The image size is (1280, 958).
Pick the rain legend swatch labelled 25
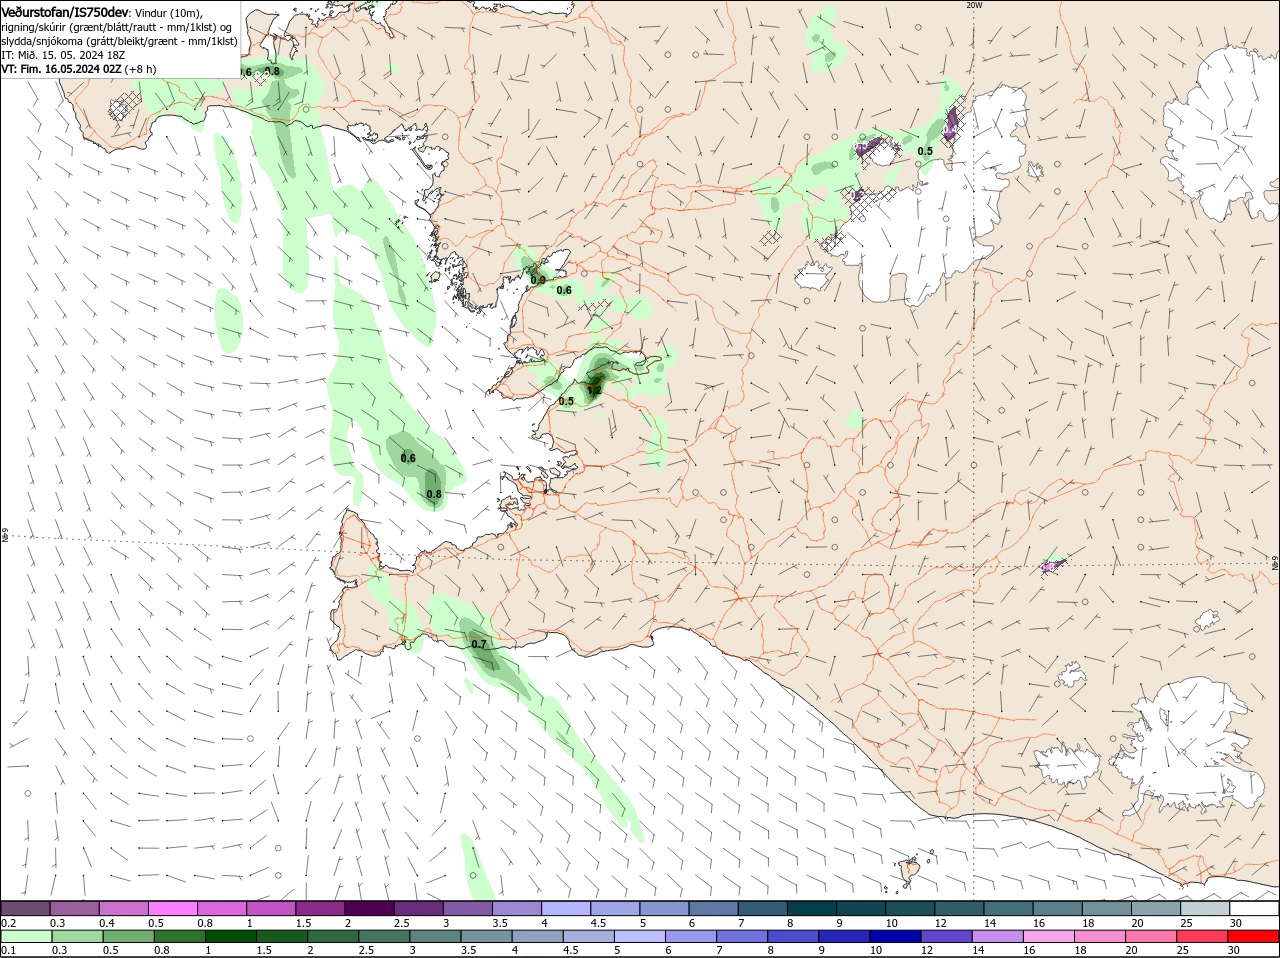click(x=1201, y=936)
